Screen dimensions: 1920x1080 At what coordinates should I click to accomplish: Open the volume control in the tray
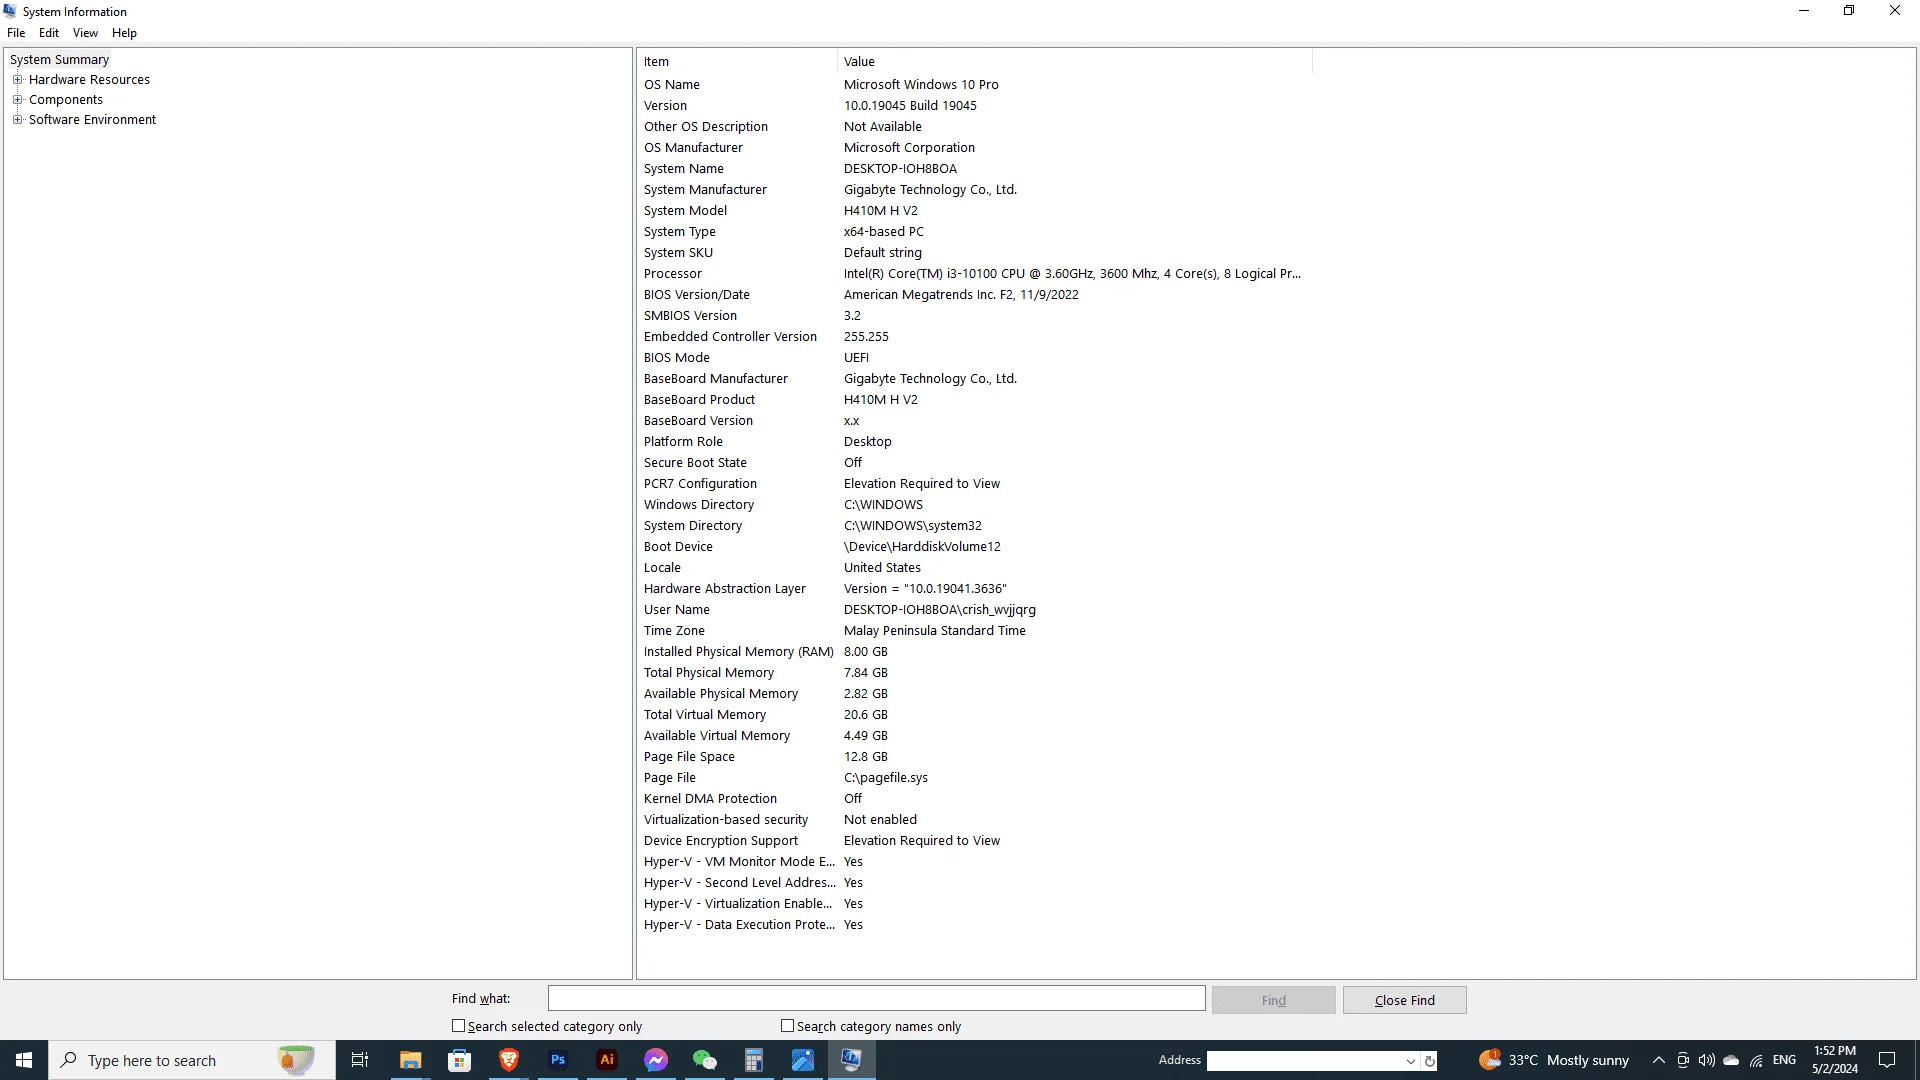[1707, 1060]
